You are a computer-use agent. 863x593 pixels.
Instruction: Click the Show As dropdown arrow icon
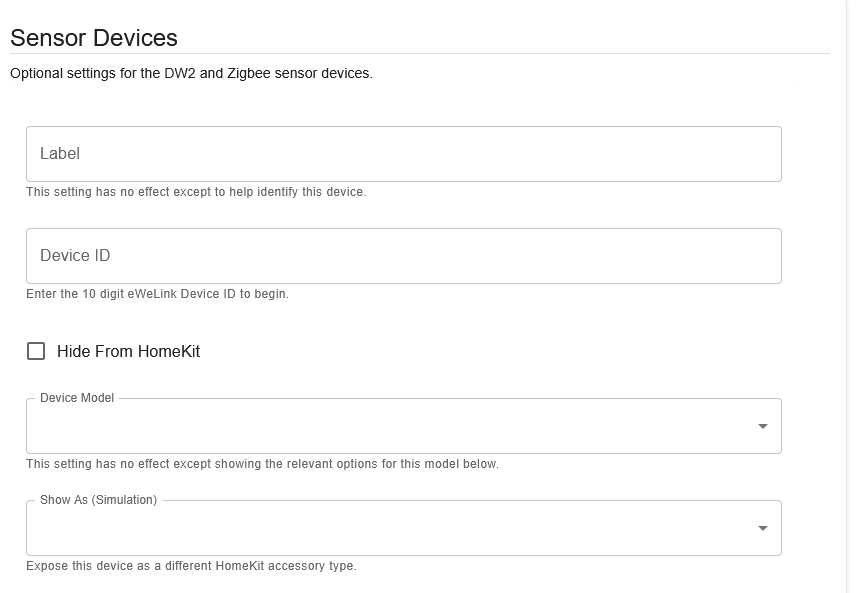[x=763, y=529]
